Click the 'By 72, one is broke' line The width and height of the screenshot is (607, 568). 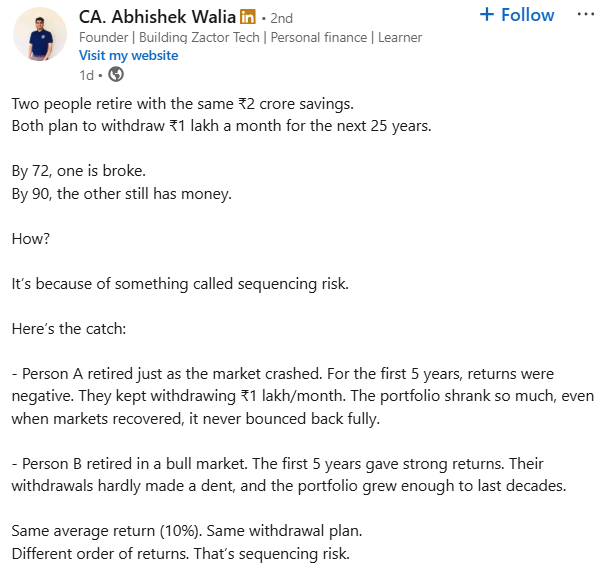pos(79,171)
